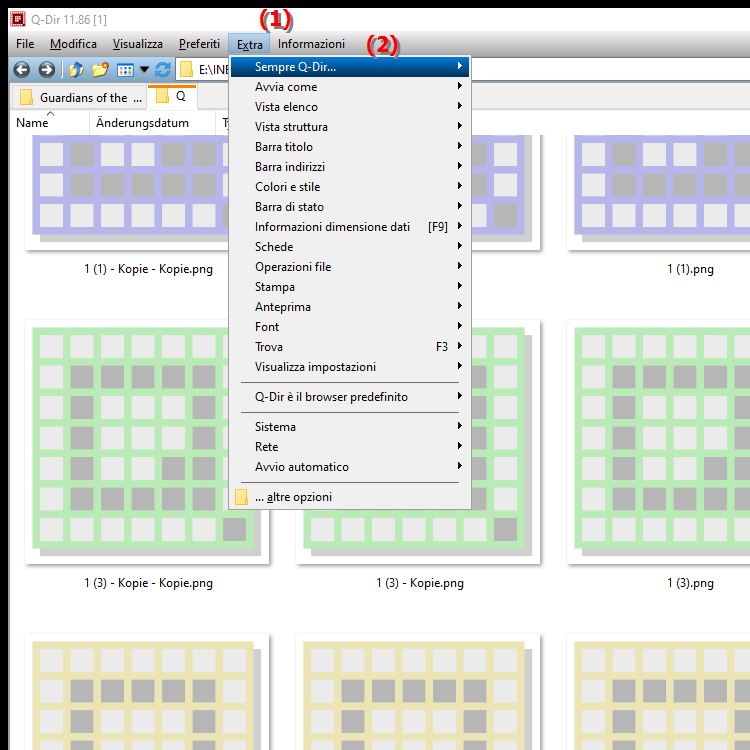Sort by the Änderungsdatum column header

(x=153, y=123)
